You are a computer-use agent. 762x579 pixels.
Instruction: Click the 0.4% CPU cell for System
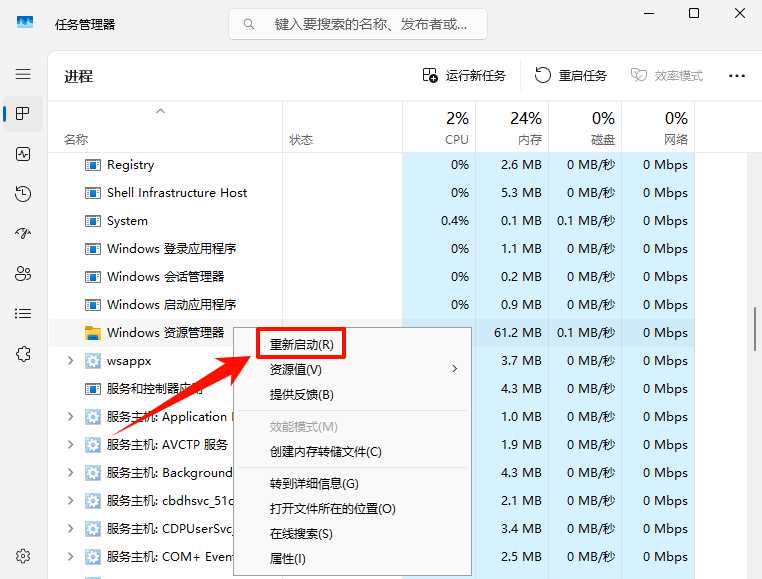tap(439, 221)
